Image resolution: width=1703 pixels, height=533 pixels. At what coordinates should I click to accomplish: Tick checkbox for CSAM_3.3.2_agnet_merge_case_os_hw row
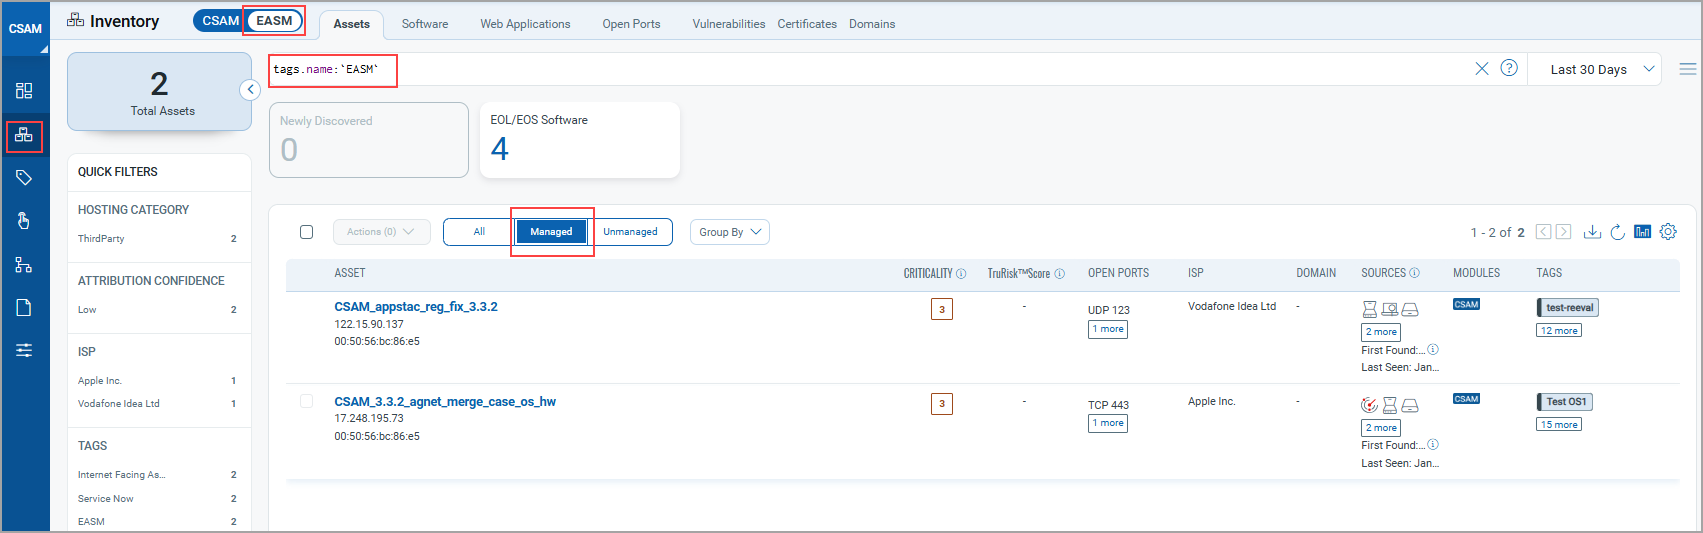[307, 401]
